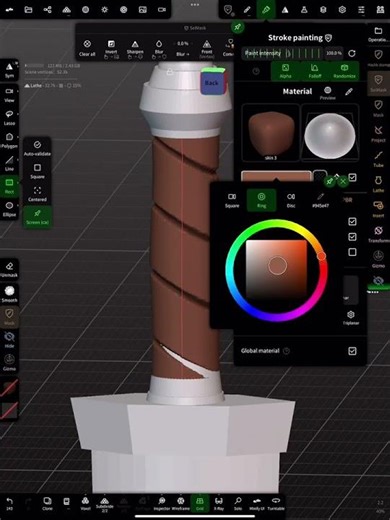Open the three-dots overflow menu at top
This screenshot has height=520, width=390.
tap(195, 5)
